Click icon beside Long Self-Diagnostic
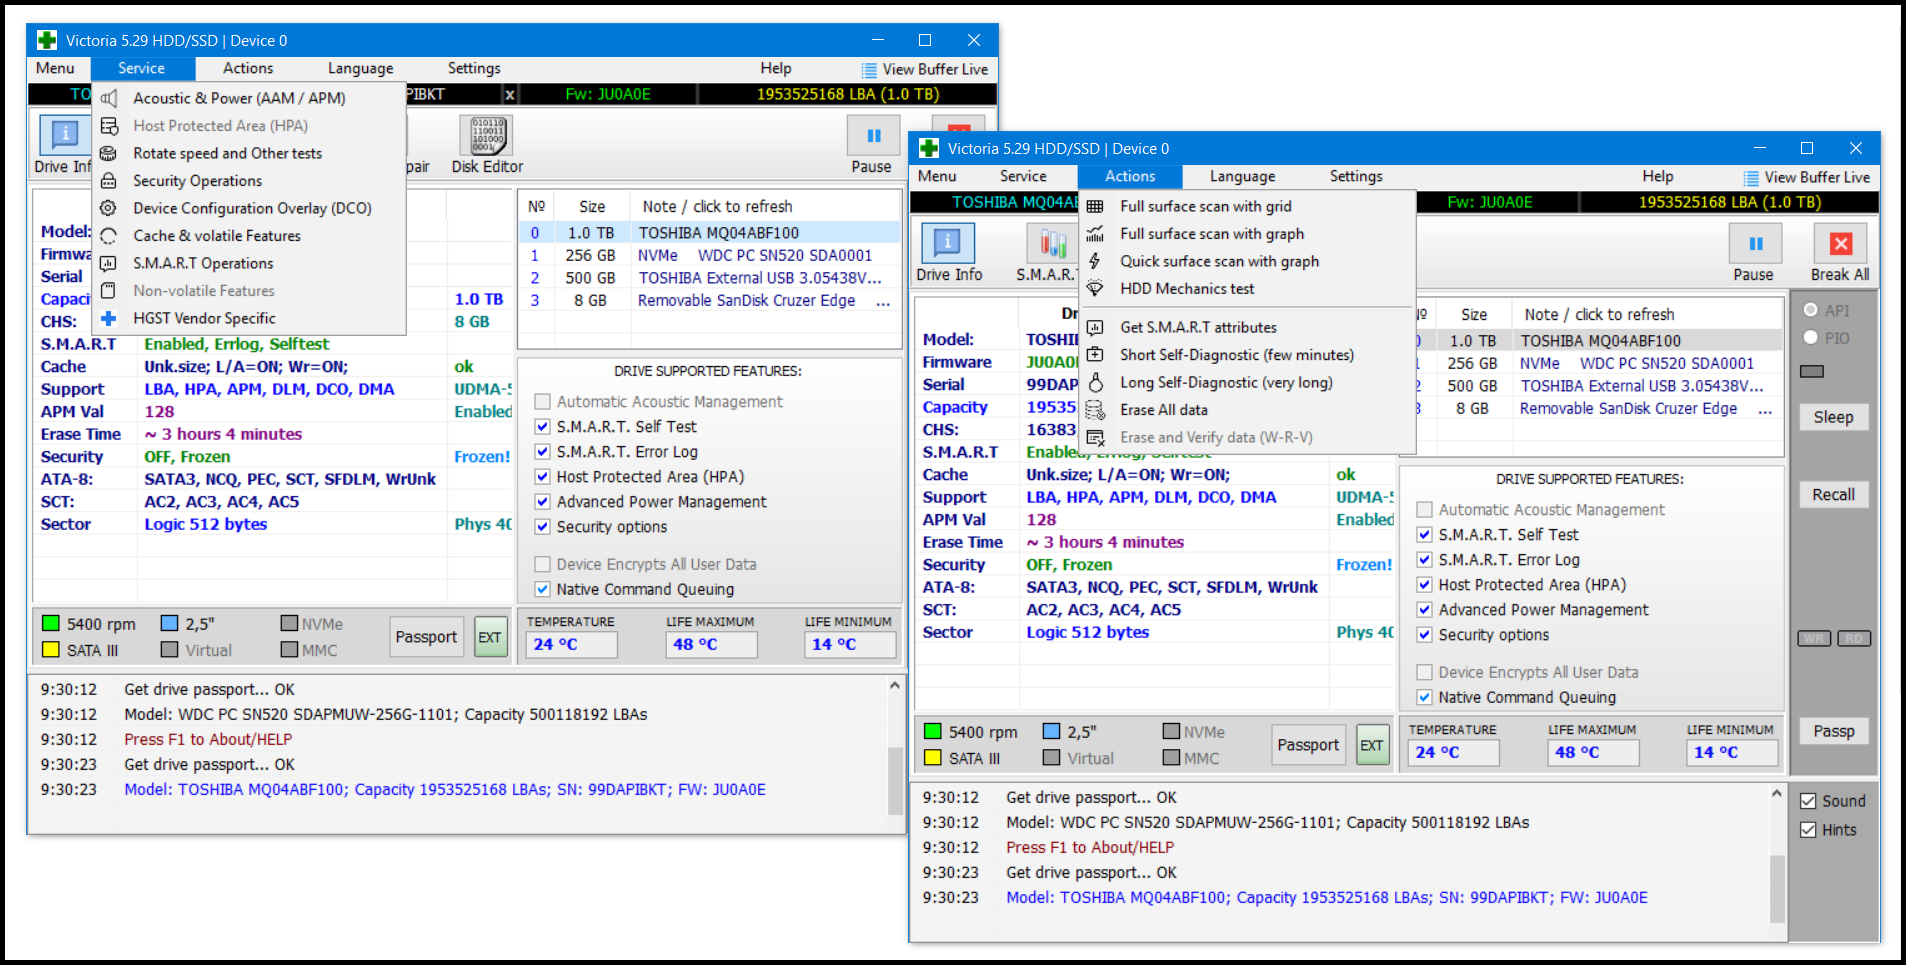The image size is (1906, 965). coord(1095,382)
